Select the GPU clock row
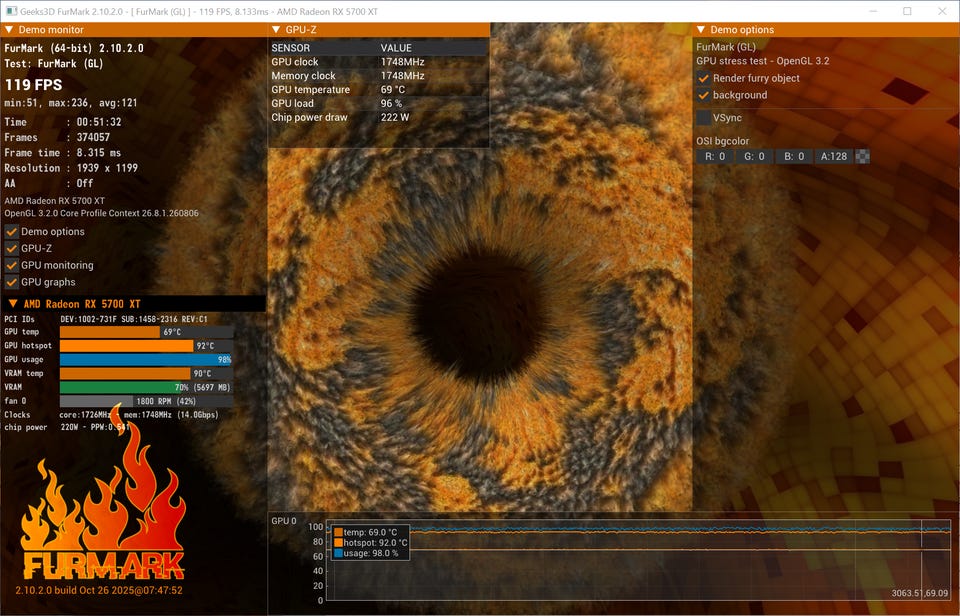 point(378,62)
